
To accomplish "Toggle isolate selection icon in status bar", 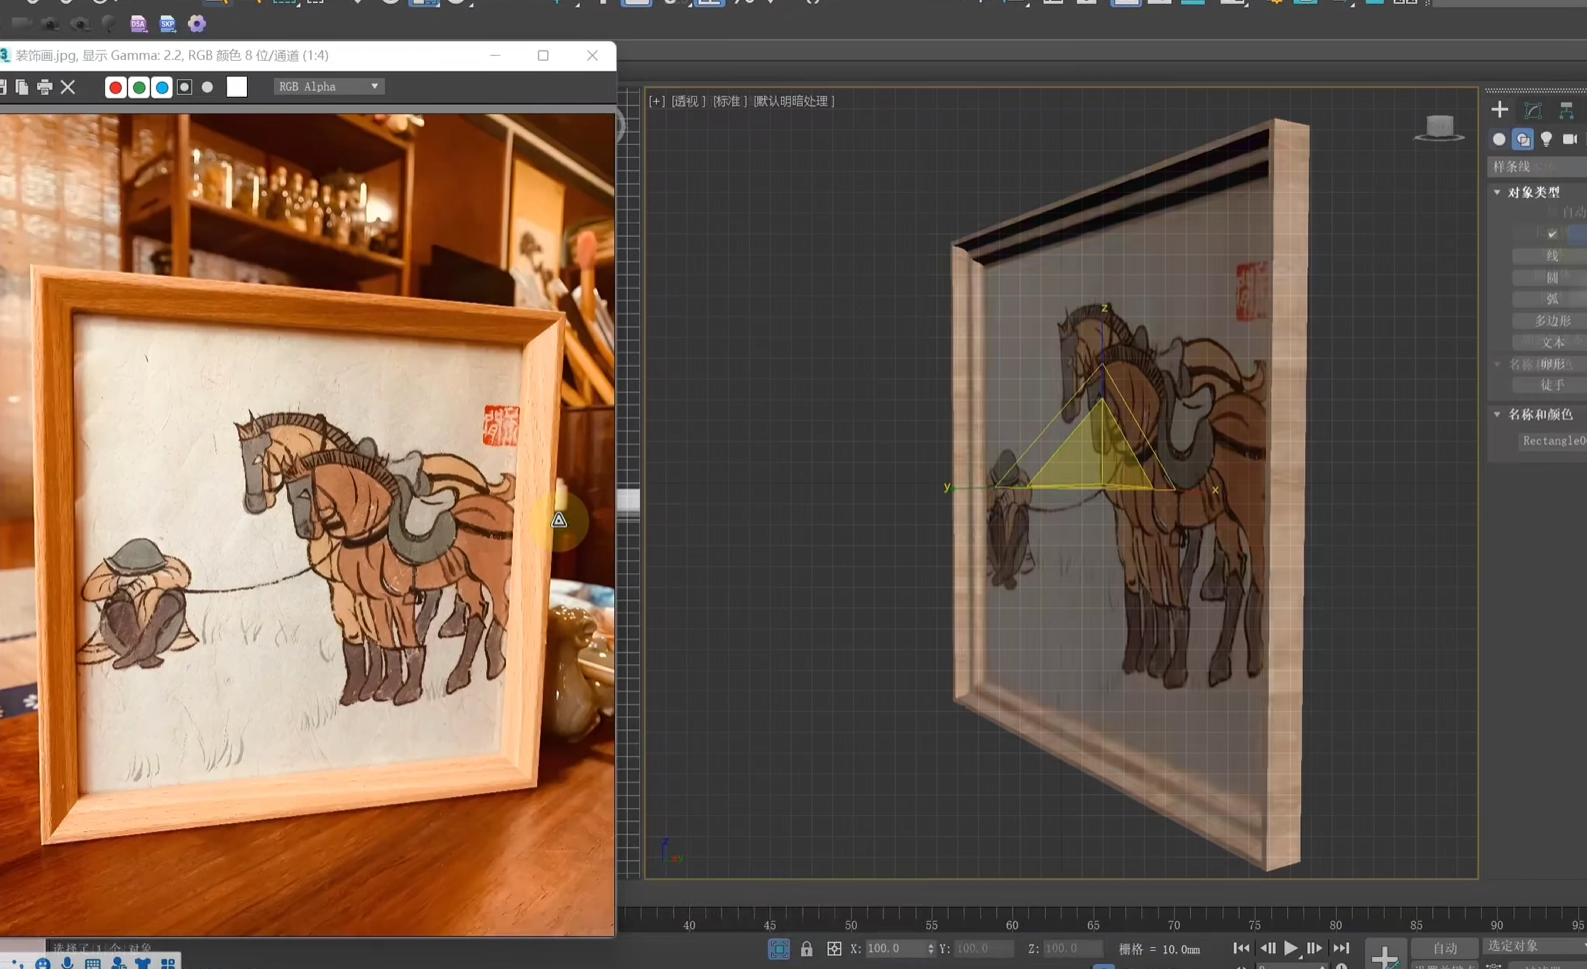I will 778,949.
